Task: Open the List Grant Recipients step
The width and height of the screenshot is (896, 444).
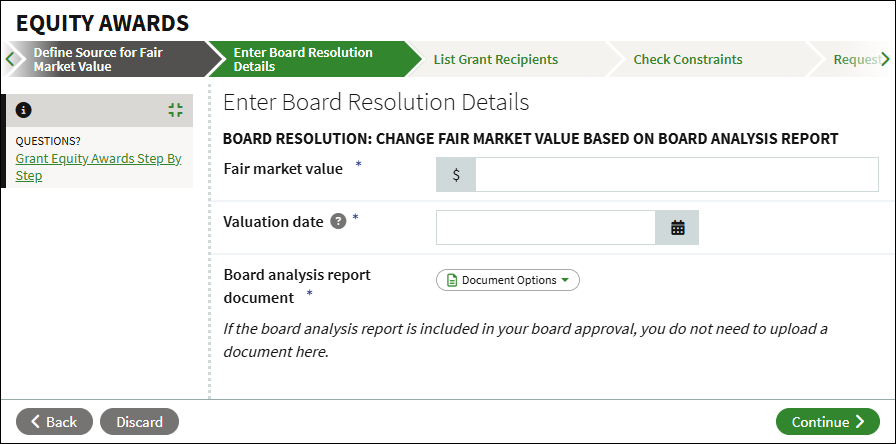Action: [x=495, y=59]
